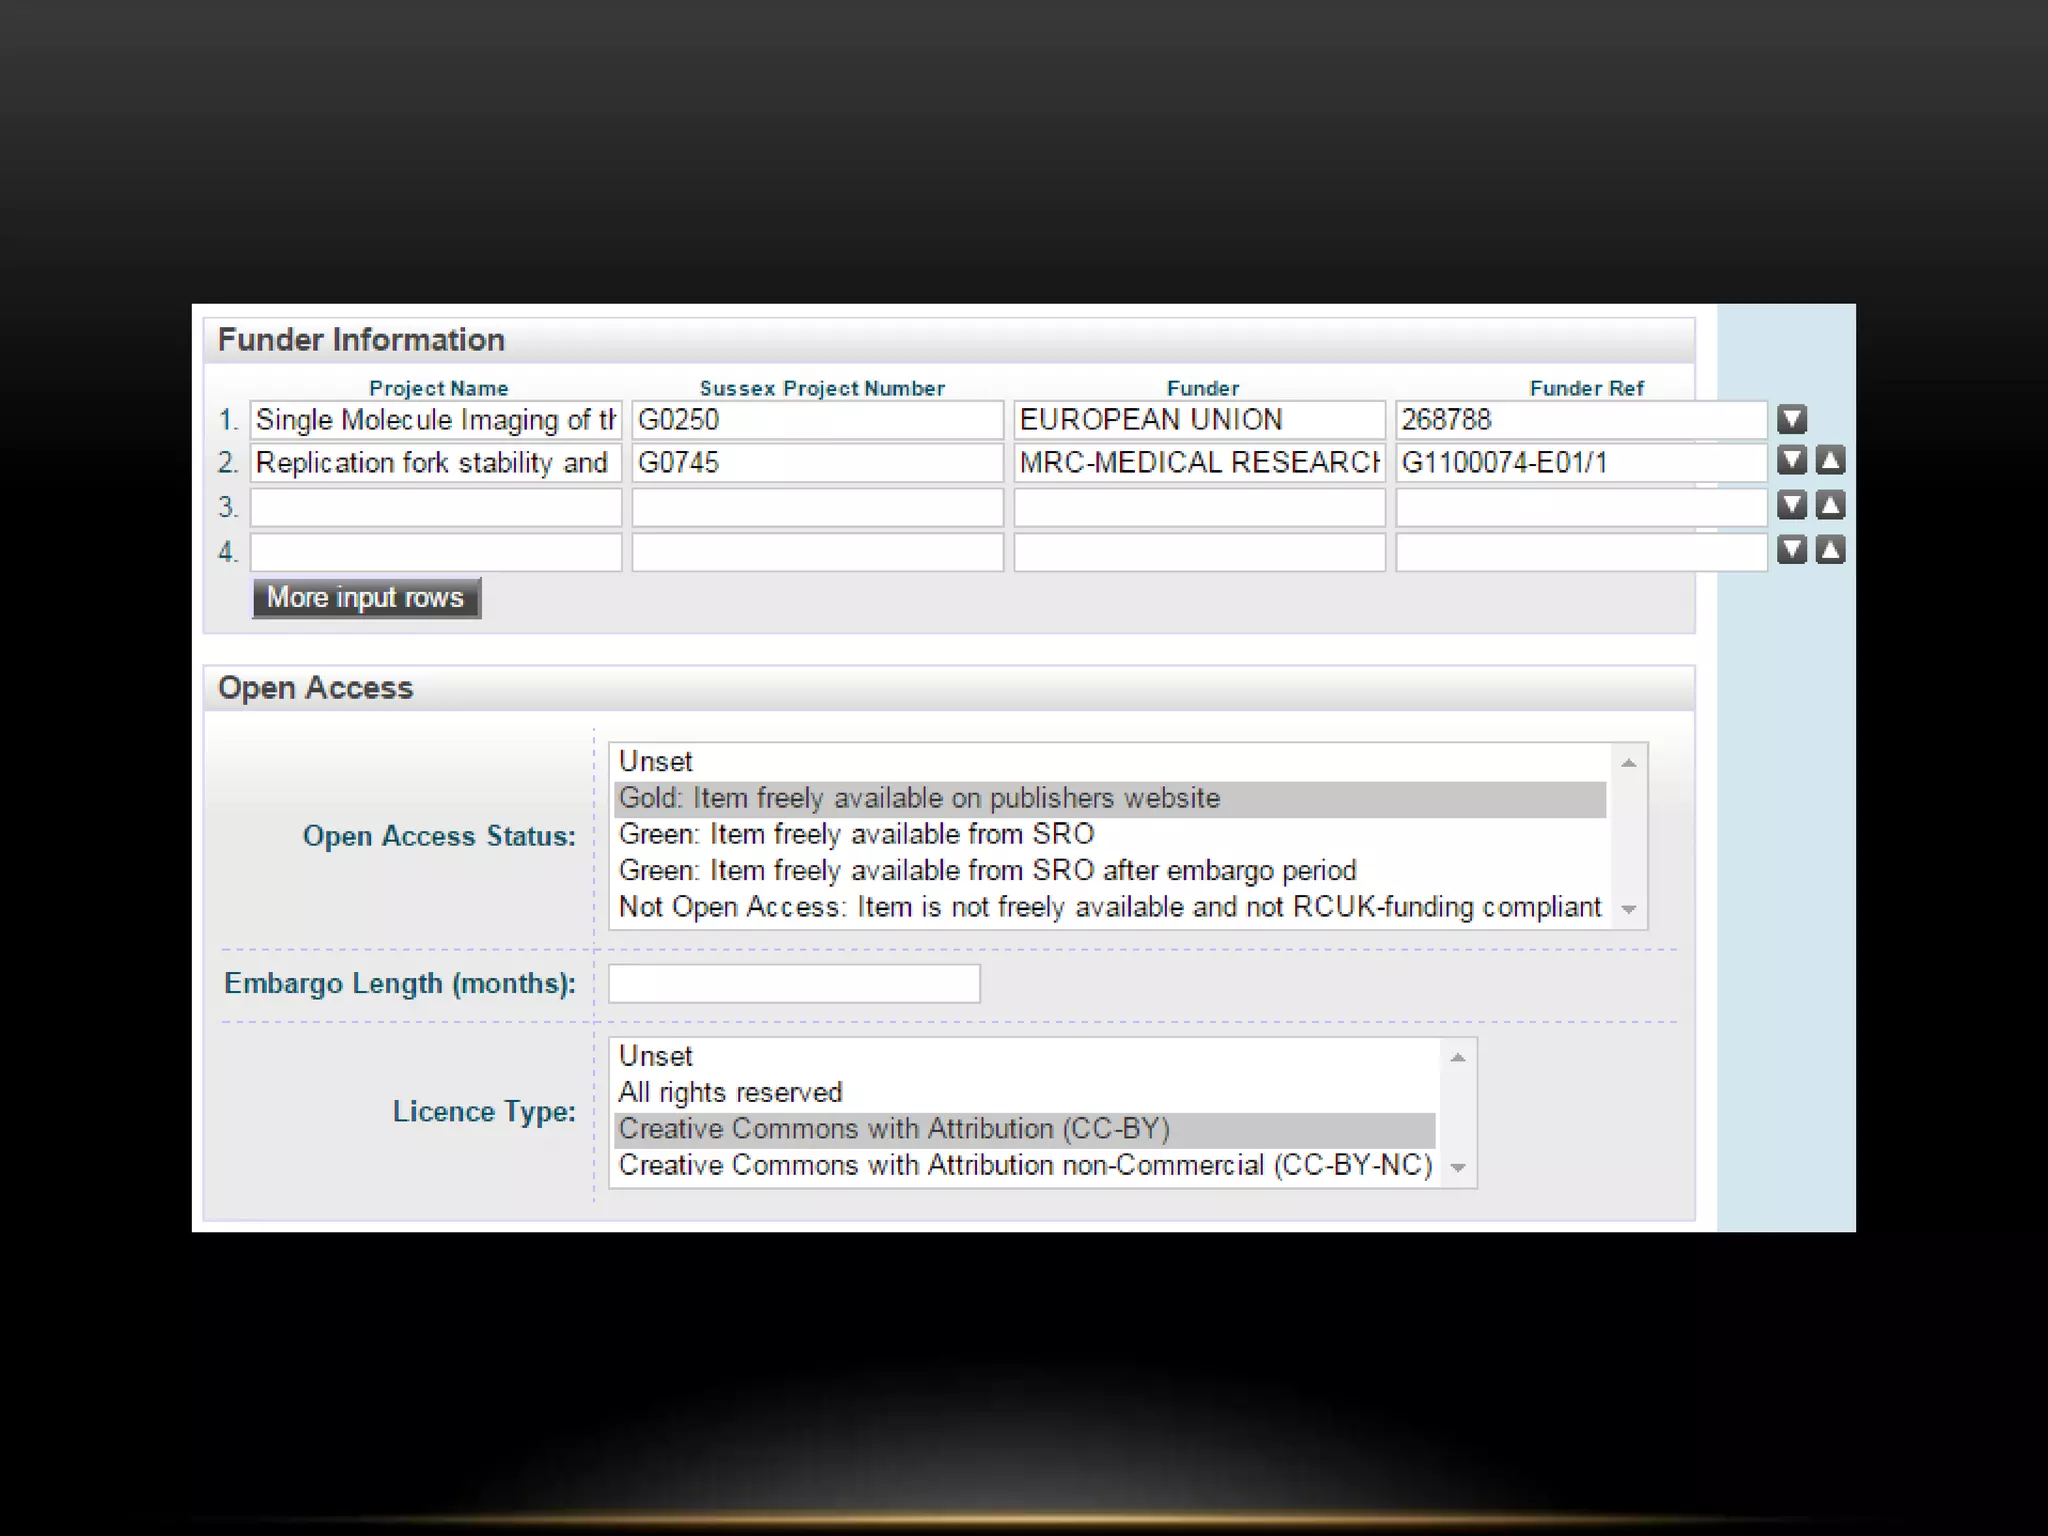Move funder row 2 up arrow icon

1830,460
